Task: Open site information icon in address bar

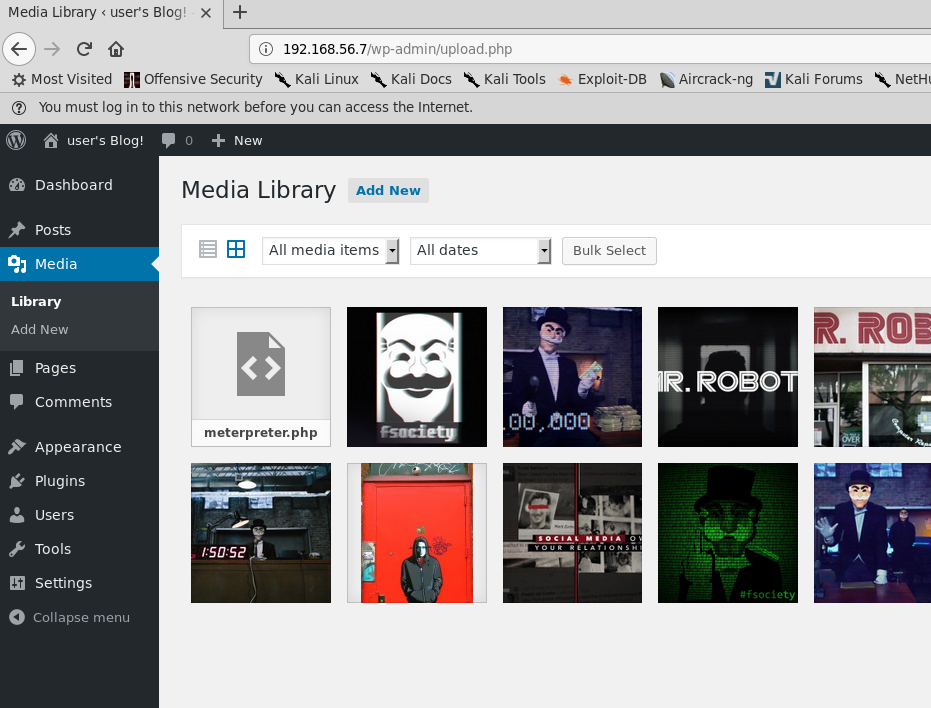Action: [x=266, y=49]
